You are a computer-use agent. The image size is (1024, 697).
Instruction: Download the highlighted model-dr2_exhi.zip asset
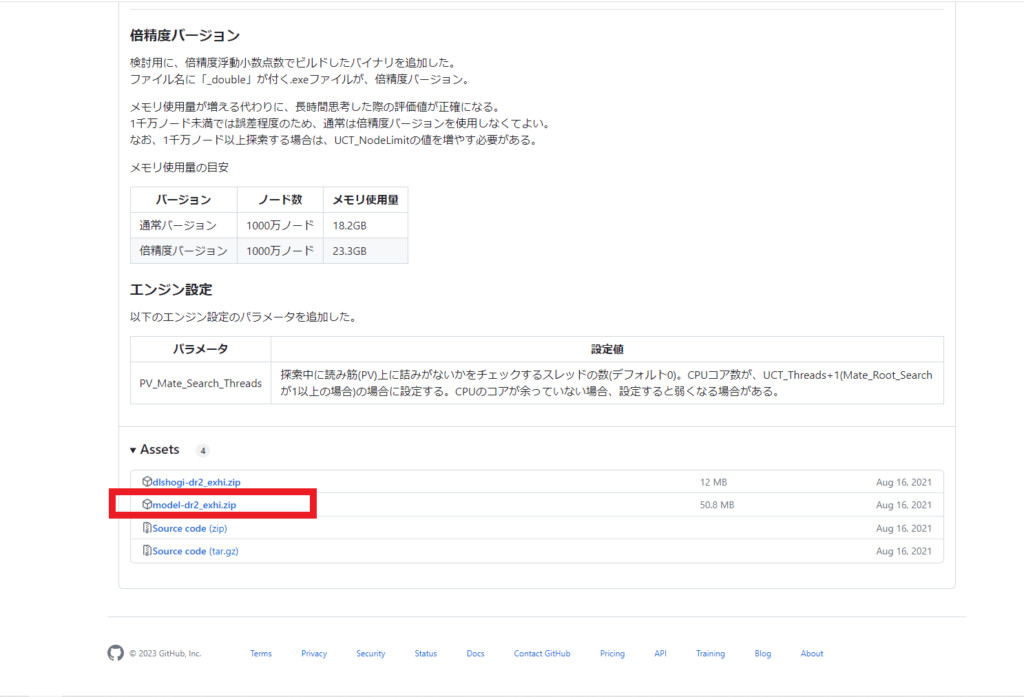(x=197, y=505)
